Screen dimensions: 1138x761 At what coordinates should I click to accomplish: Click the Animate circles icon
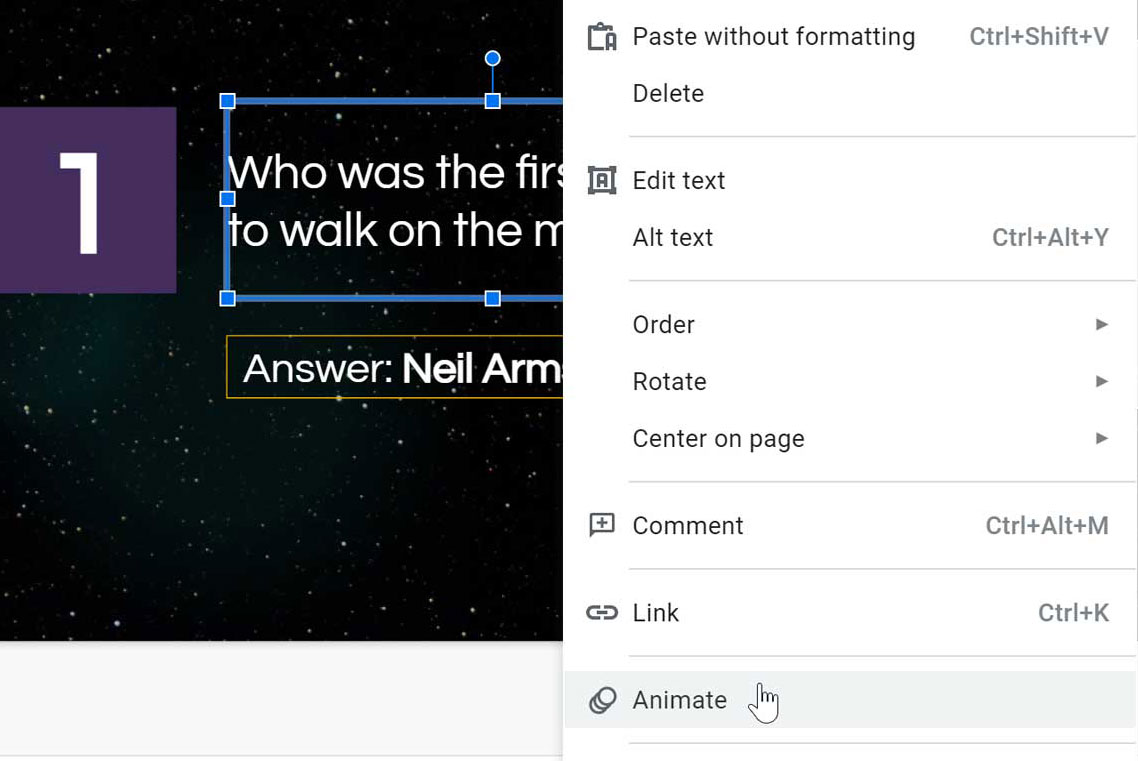pos(601,700)
